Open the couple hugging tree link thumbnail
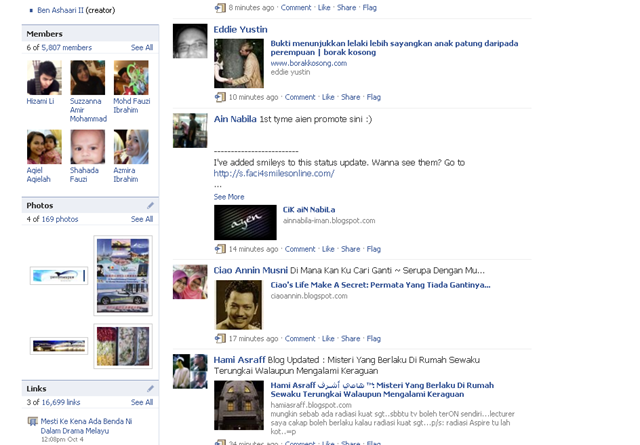This screenshot has height=445, width=640. point(239,63)
